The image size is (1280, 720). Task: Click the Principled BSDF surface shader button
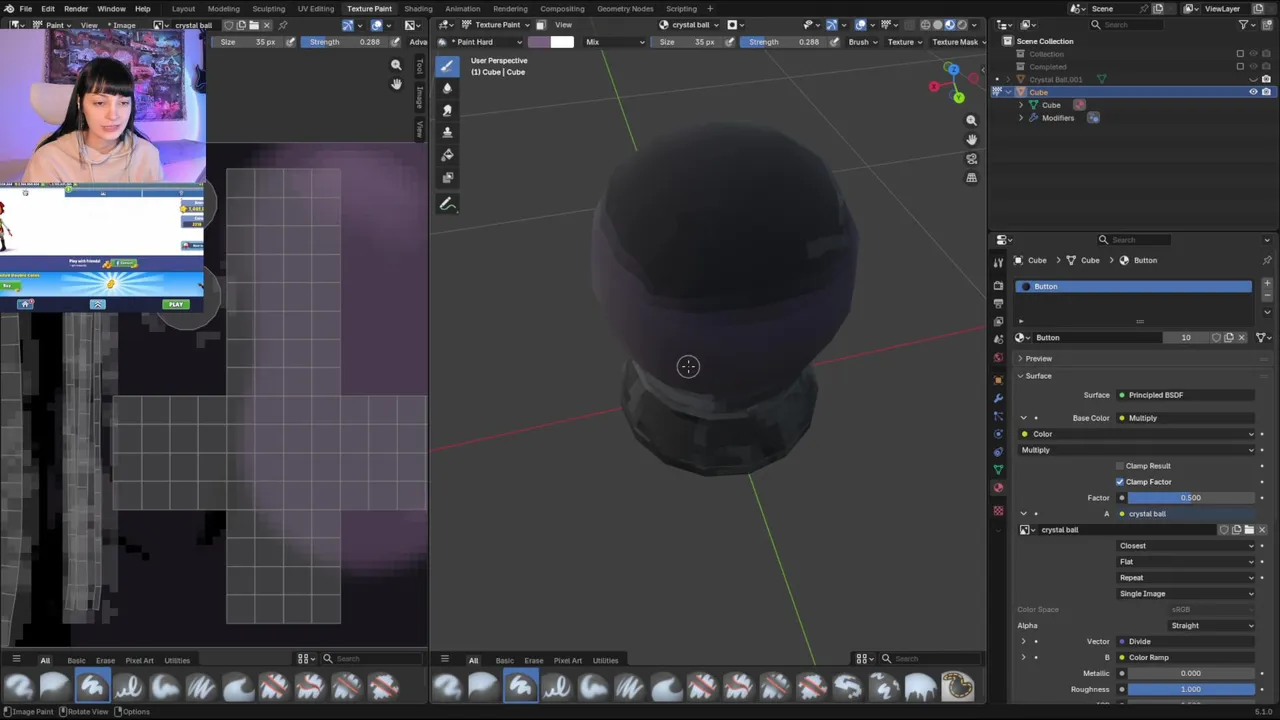[1186, 395]
